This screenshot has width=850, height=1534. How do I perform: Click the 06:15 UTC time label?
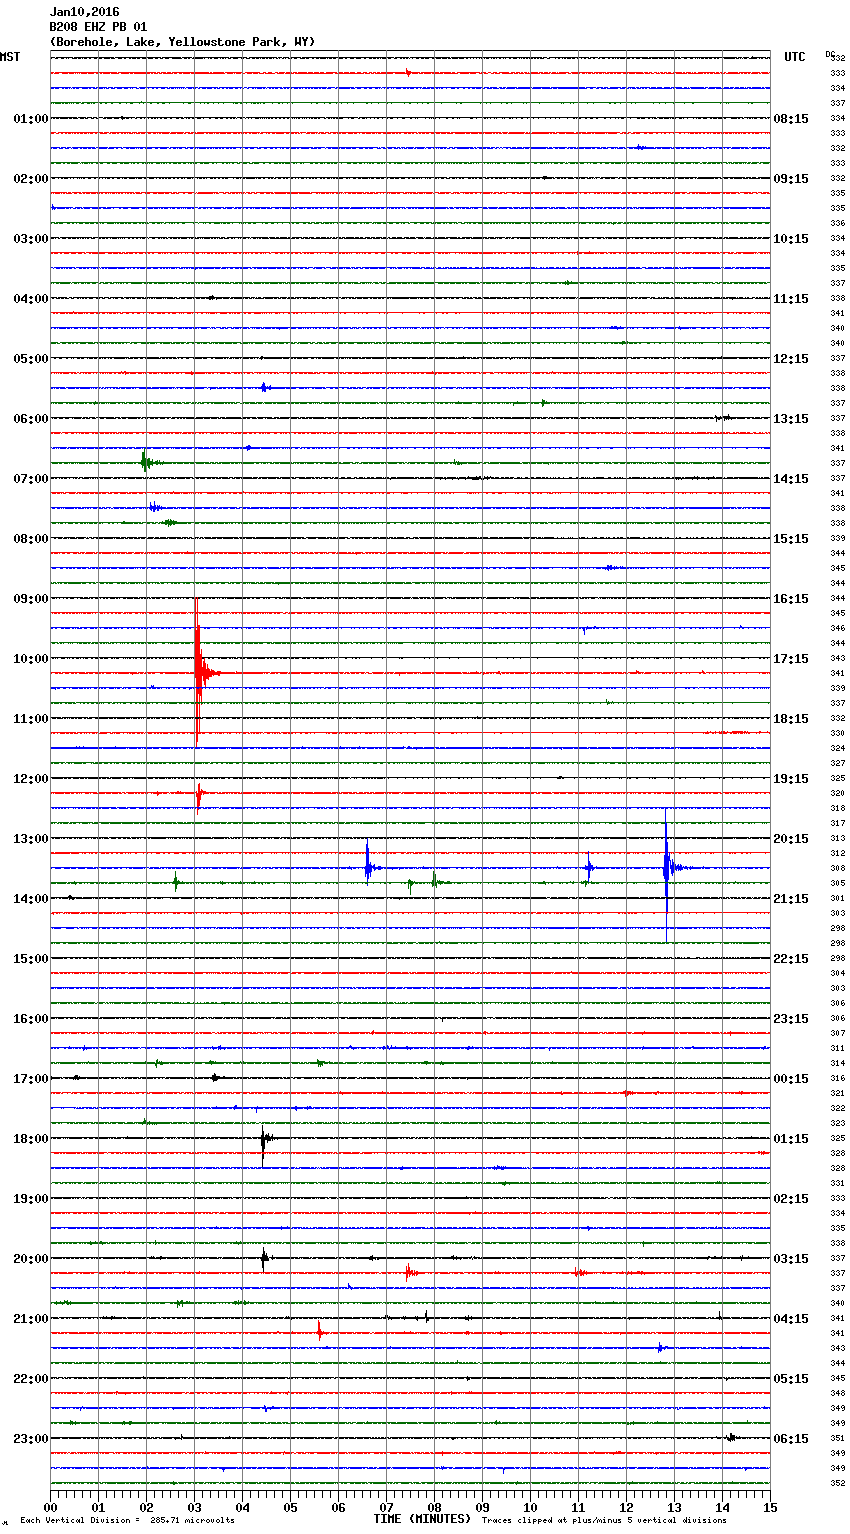coord(791,1439)
